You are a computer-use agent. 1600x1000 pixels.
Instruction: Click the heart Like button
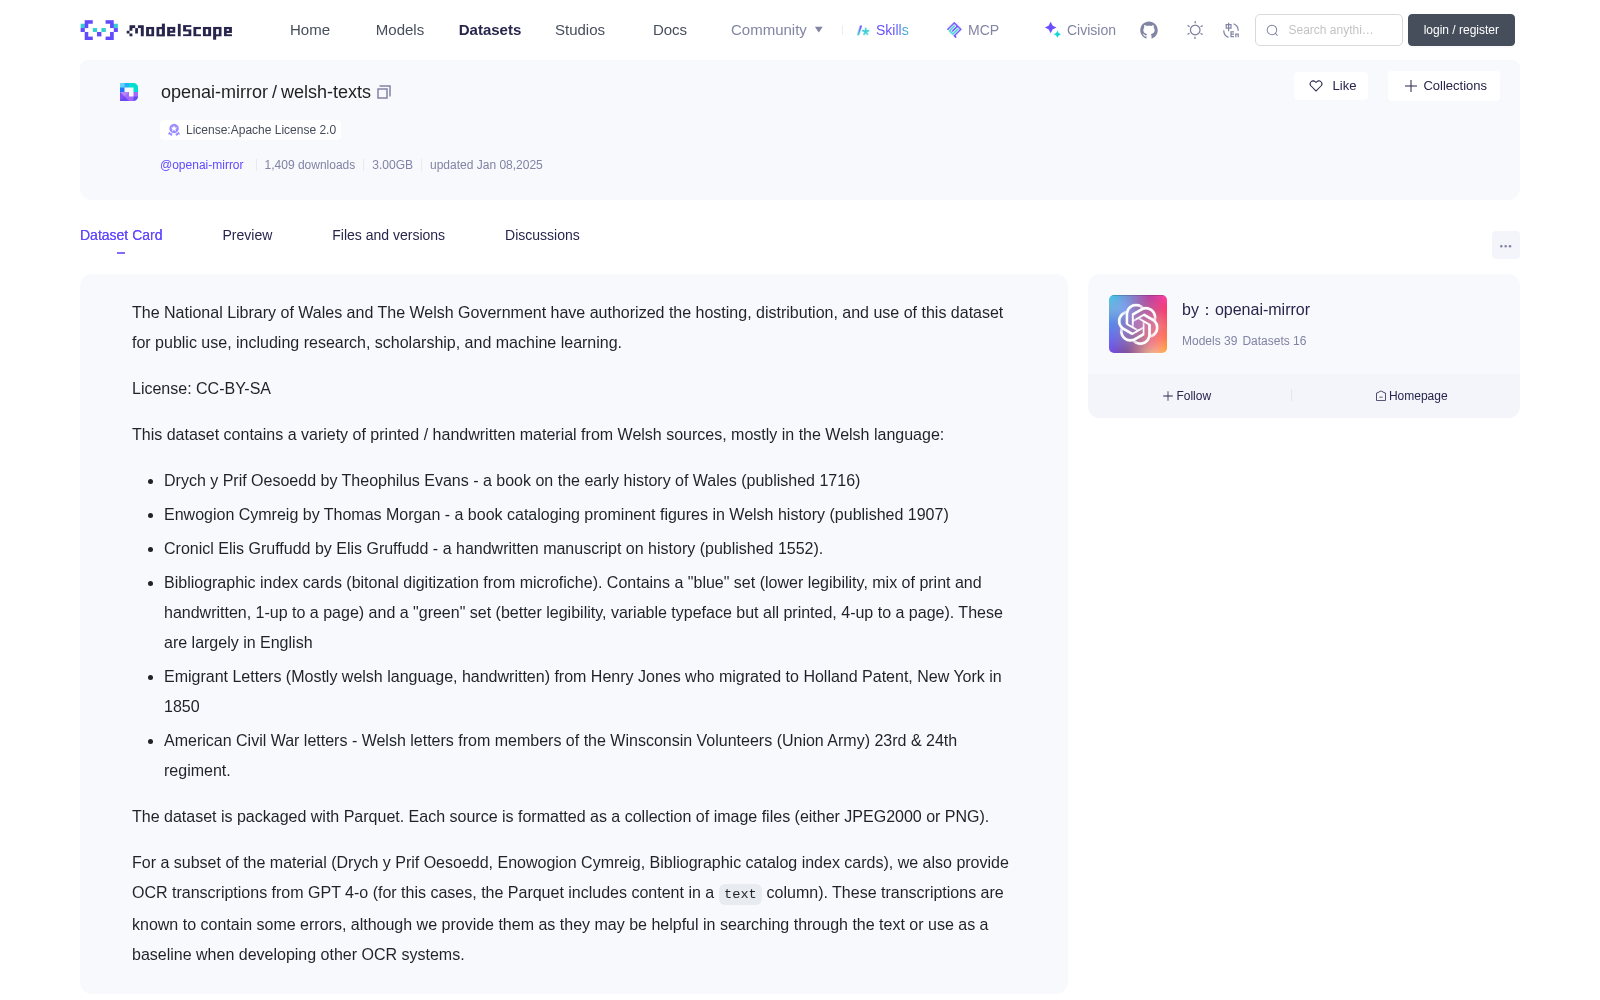pos(1331,86)
